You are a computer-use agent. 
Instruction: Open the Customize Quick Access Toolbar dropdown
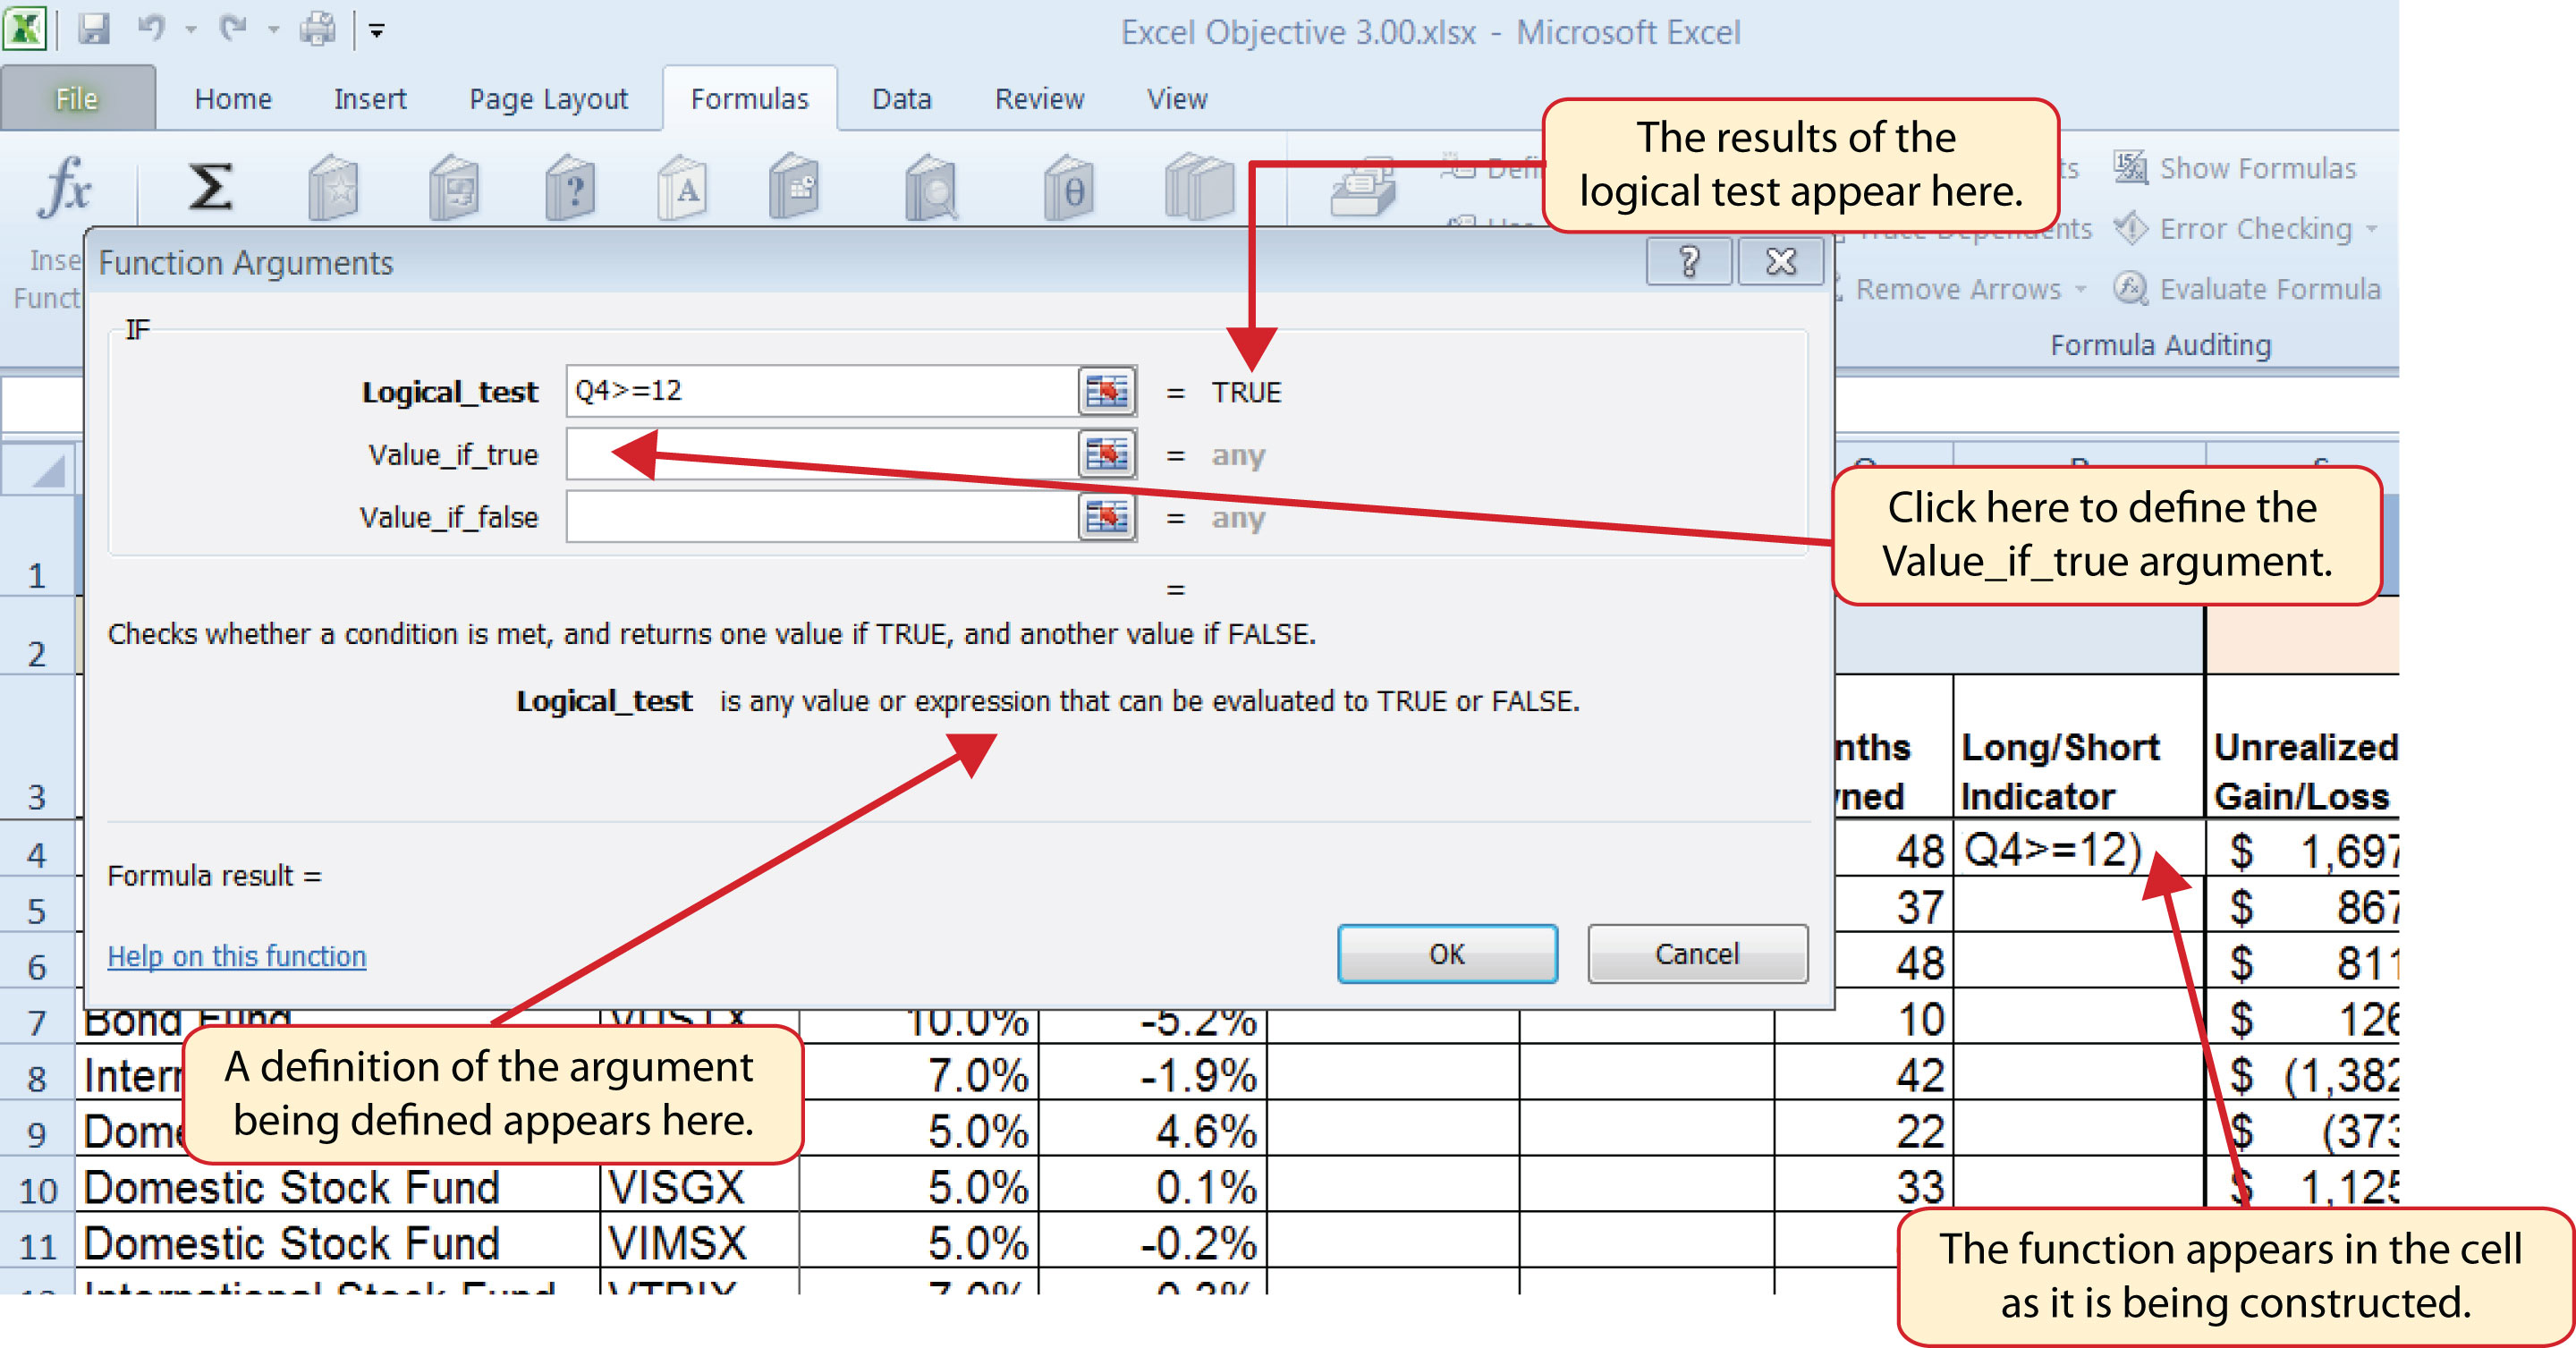click(x=377, y=31)
